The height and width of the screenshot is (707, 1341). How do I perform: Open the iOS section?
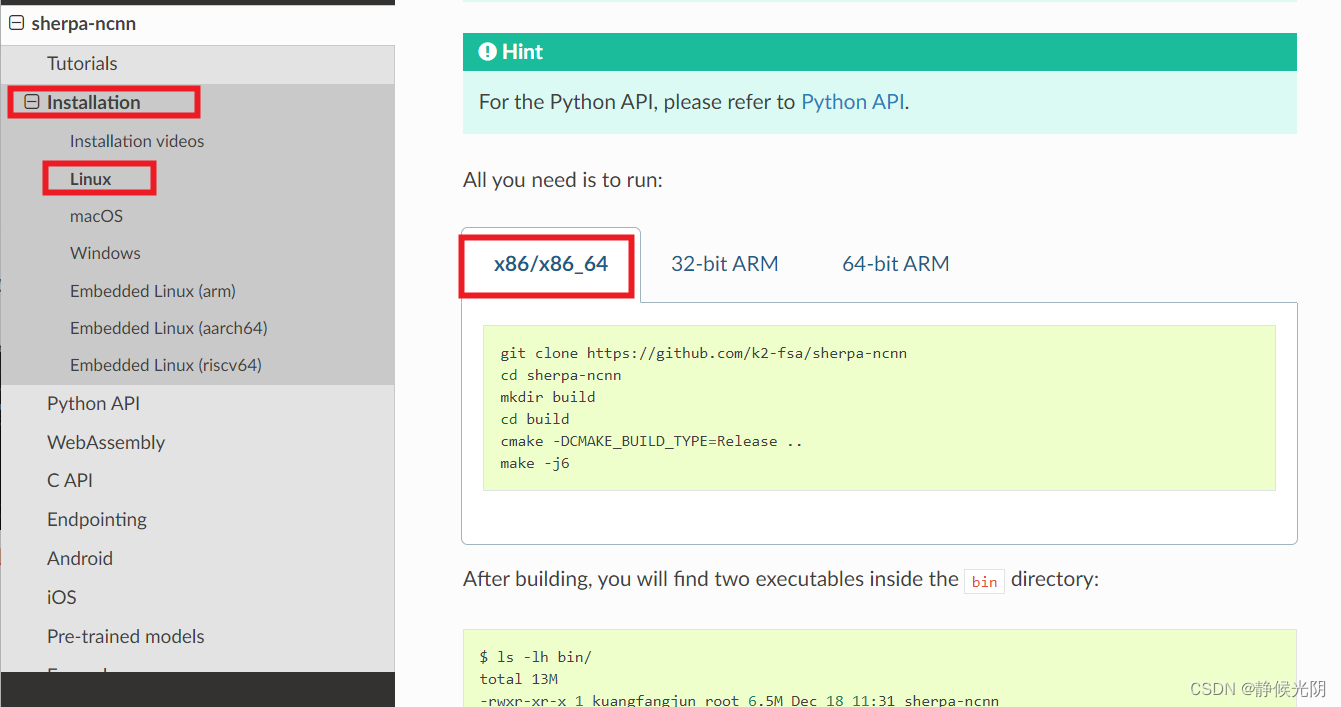pos(62,597)
